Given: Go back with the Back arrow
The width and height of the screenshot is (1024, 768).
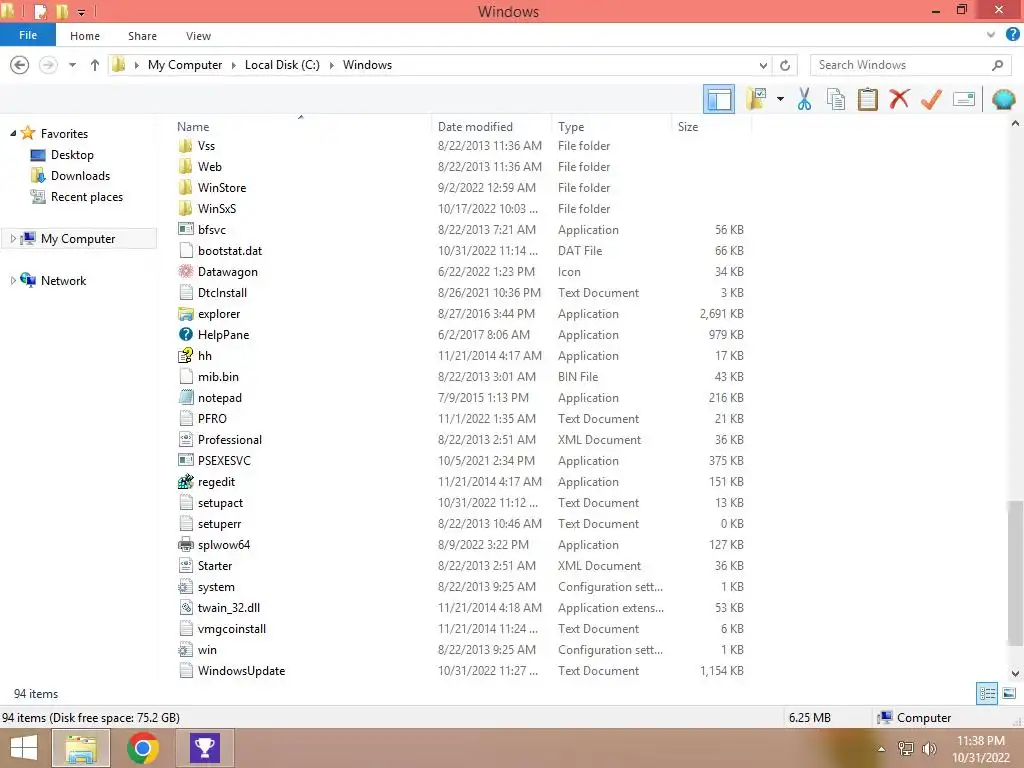Looking at the screenshot, I should click(x=20, y=65).
